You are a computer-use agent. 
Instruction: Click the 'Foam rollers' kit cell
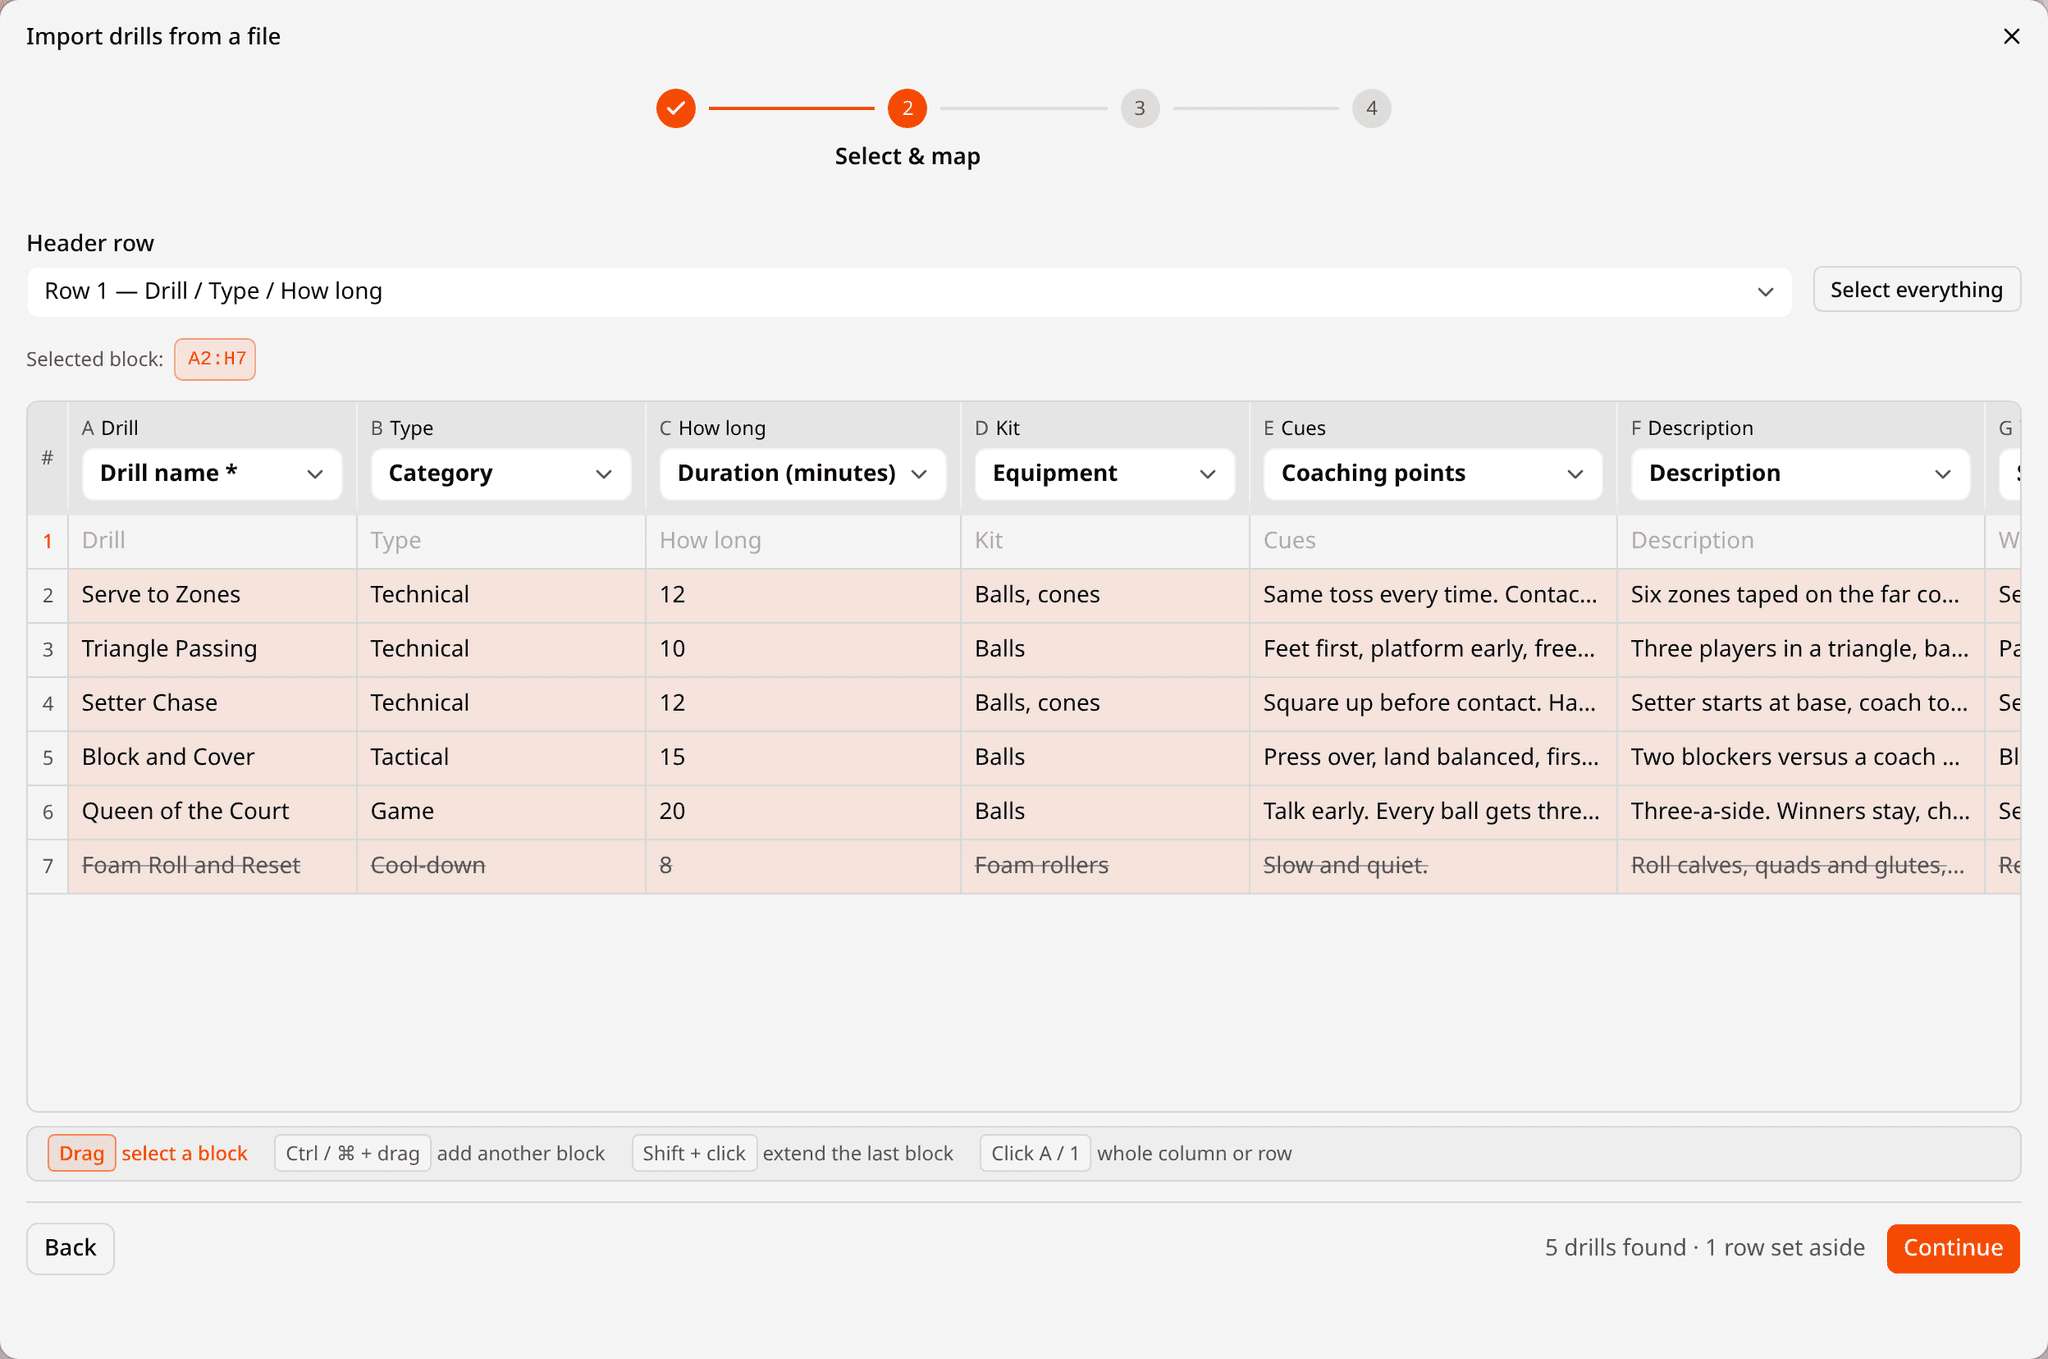point(1105,865)
